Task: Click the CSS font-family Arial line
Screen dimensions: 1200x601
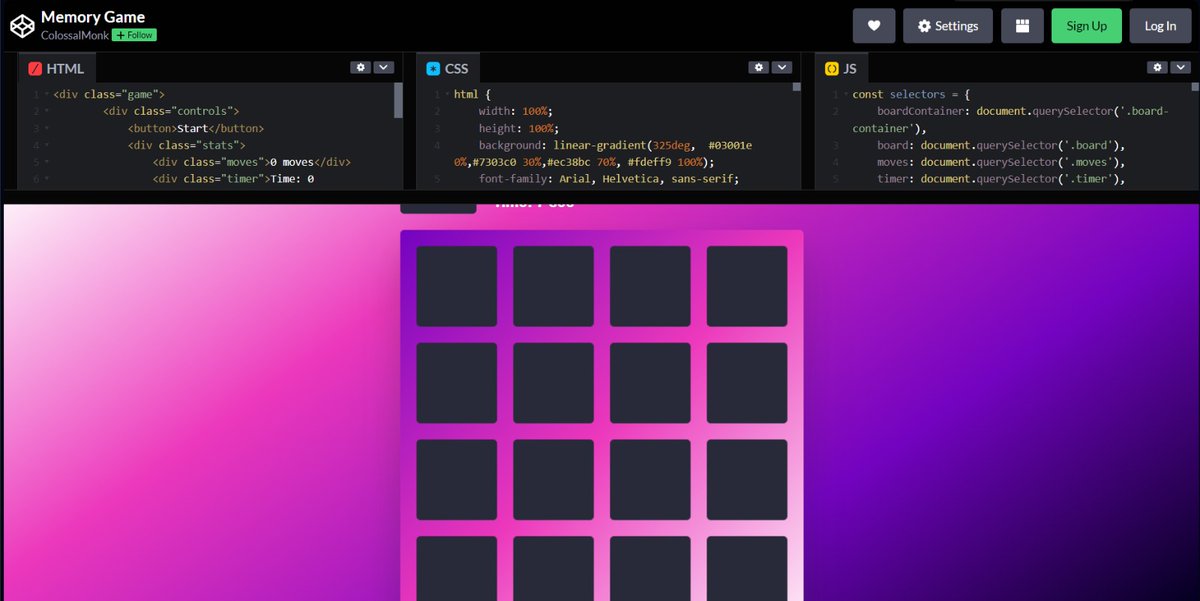Action: [x=608, y=179]
